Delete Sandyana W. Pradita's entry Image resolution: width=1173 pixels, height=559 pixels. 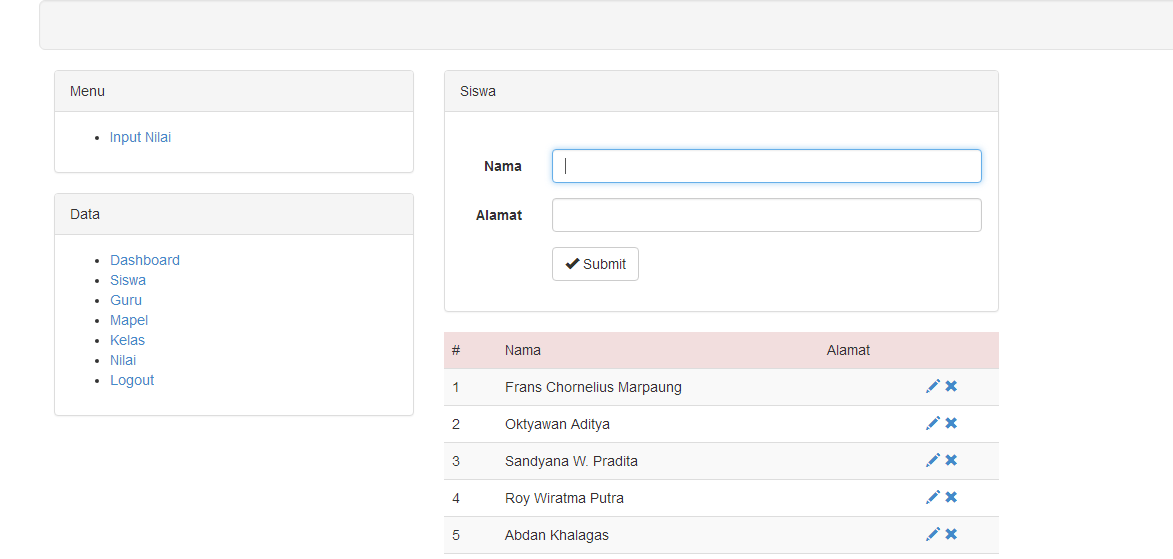[x=951, y=460]
